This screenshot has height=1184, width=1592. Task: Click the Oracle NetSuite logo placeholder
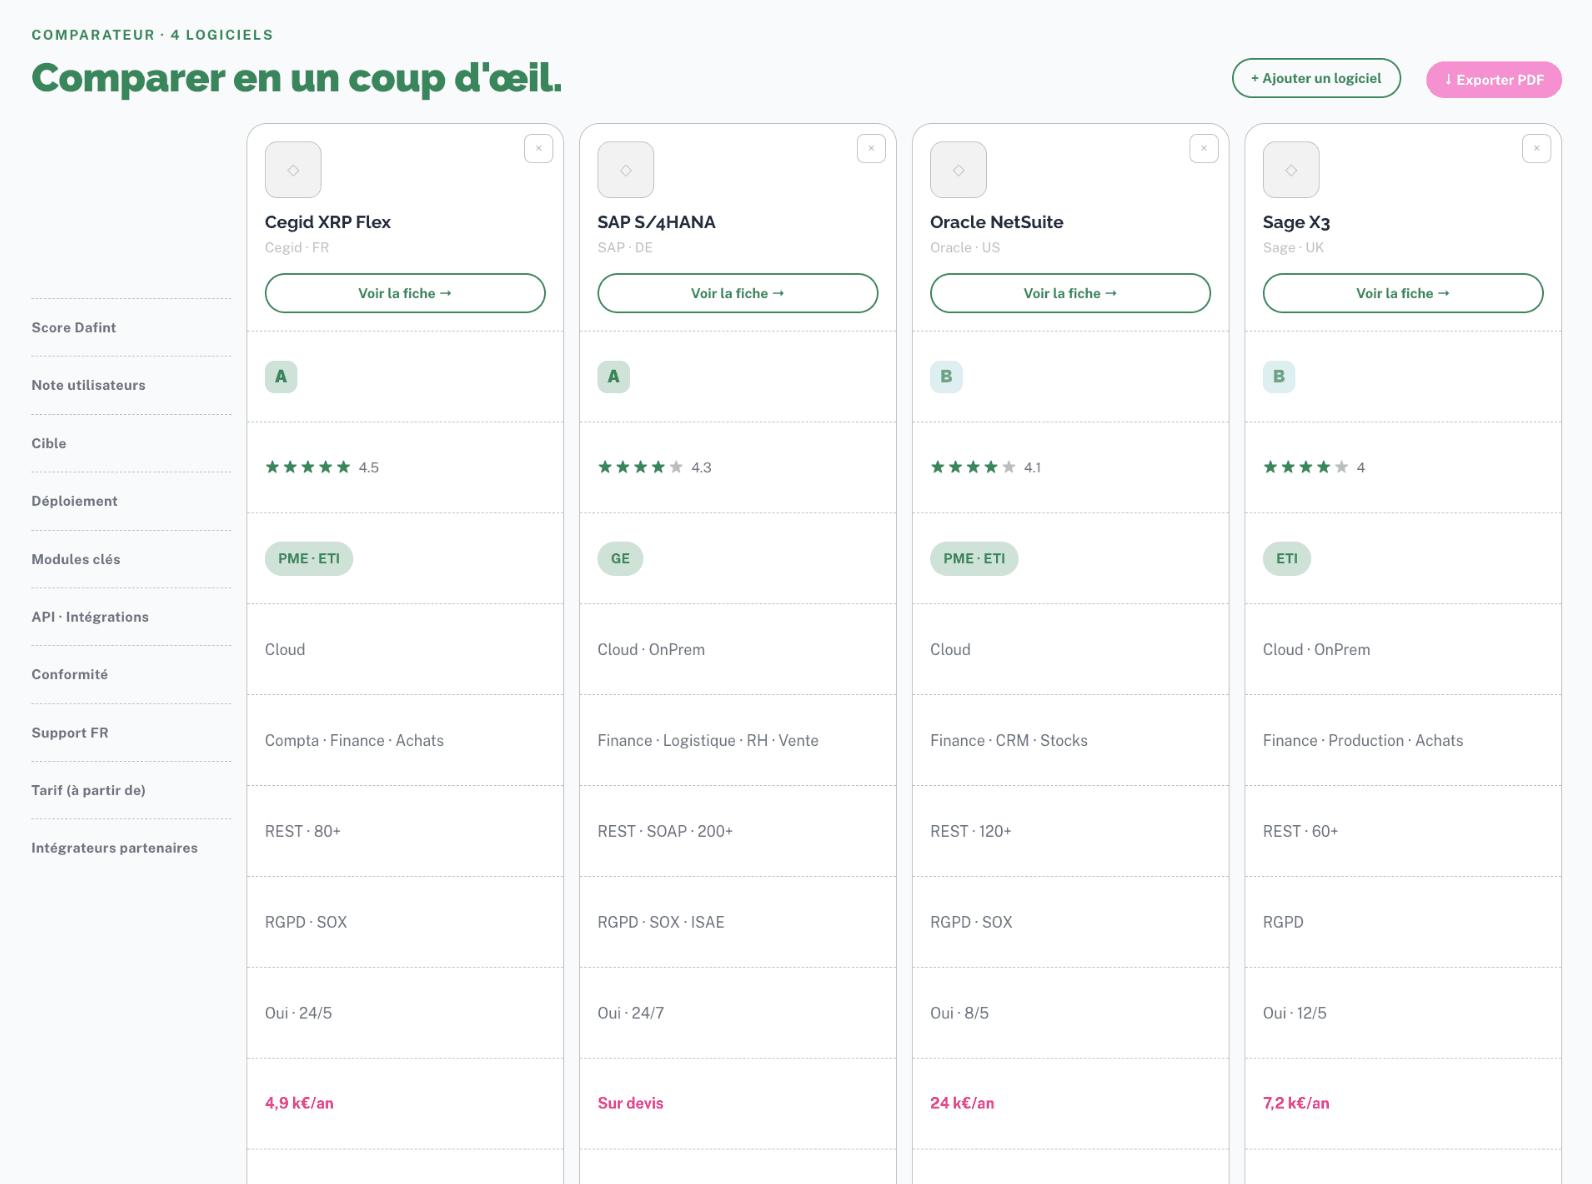point(958,170)
